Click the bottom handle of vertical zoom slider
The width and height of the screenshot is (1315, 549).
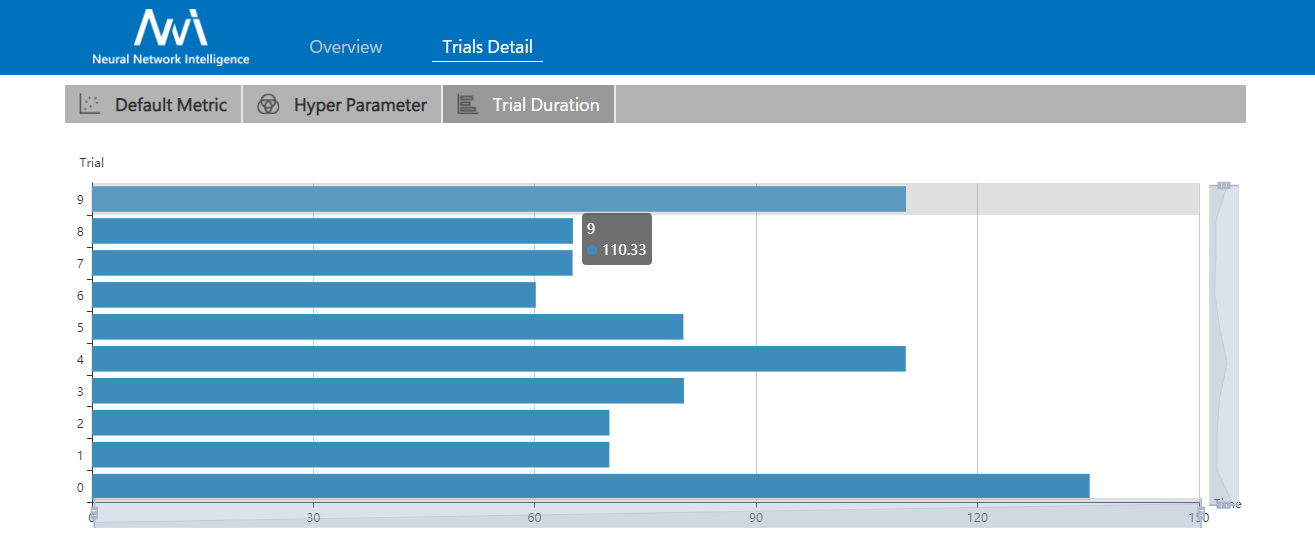(x=1223, y=504)
